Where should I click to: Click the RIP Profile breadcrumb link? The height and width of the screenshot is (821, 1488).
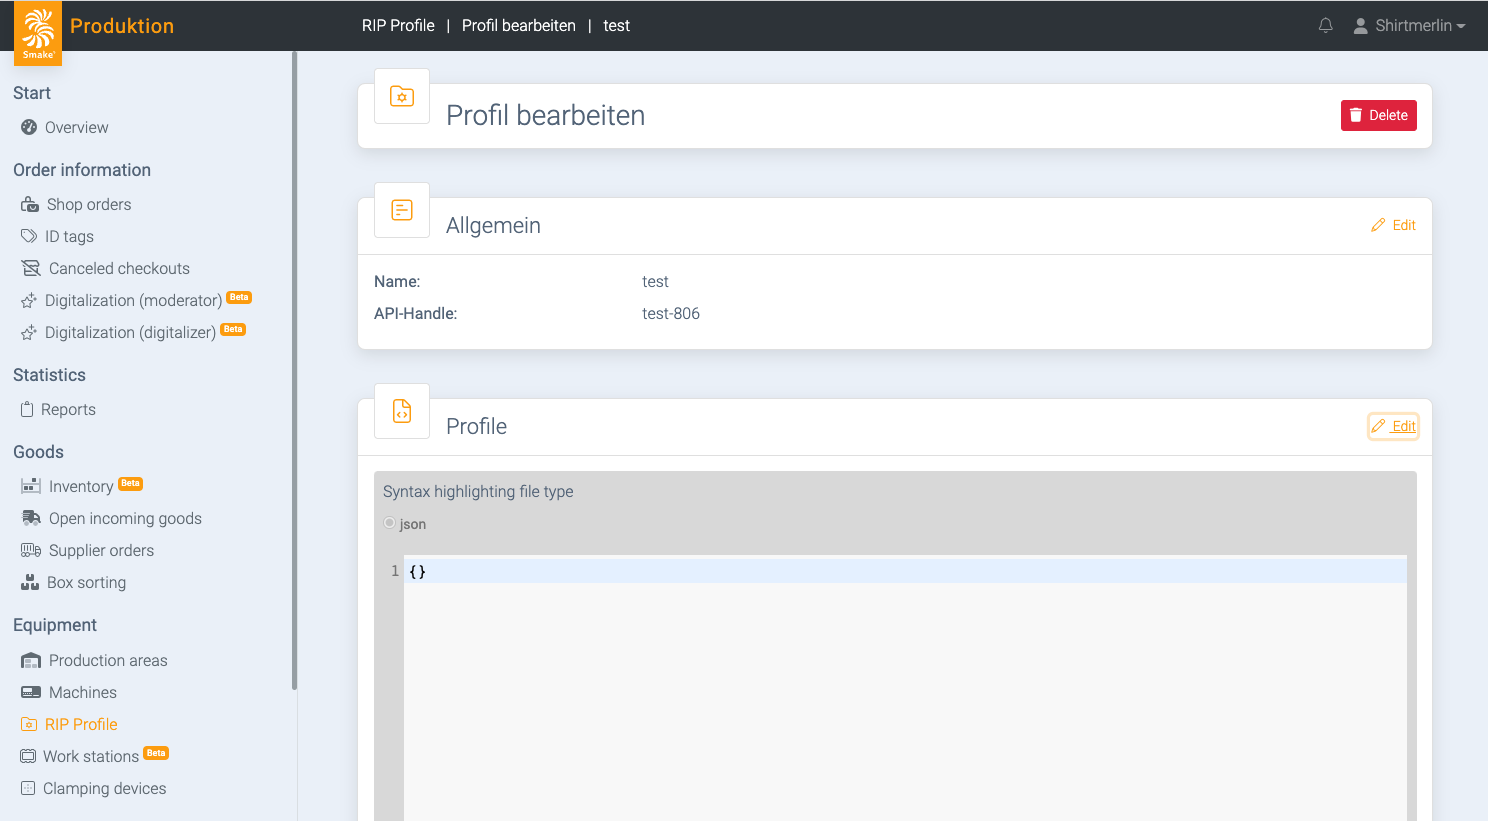(398, 26)
